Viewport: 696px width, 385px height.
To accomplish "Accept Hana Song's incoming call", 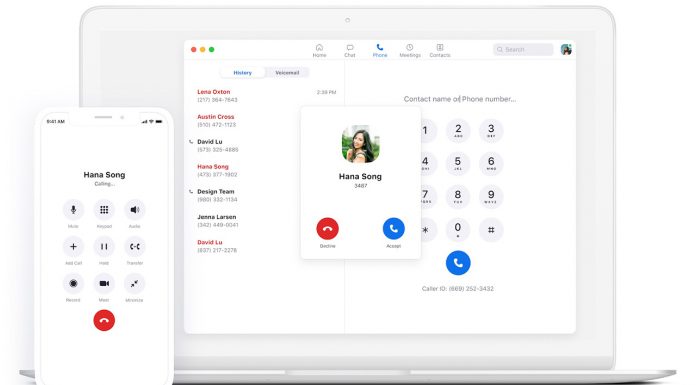I will click(393, 229).
